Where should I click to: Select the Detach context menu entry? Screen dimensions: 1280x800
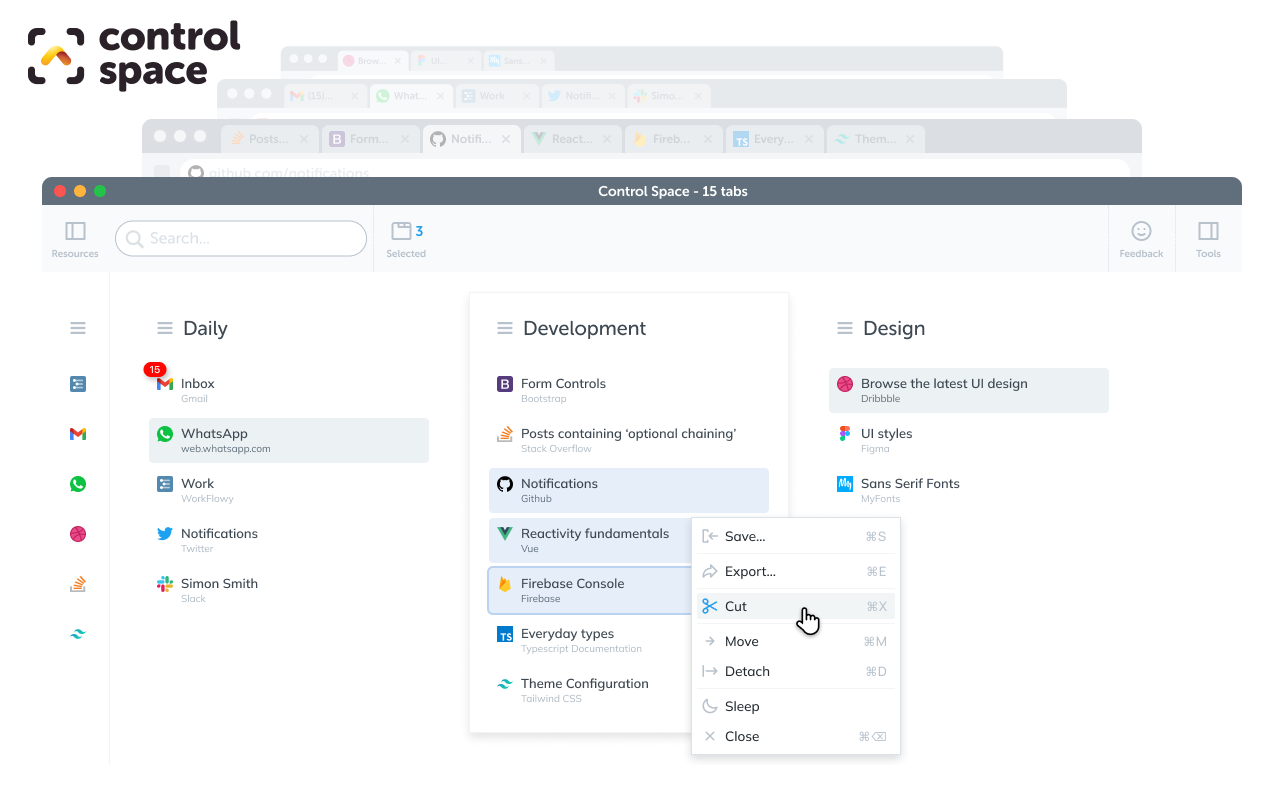(747, 672)
